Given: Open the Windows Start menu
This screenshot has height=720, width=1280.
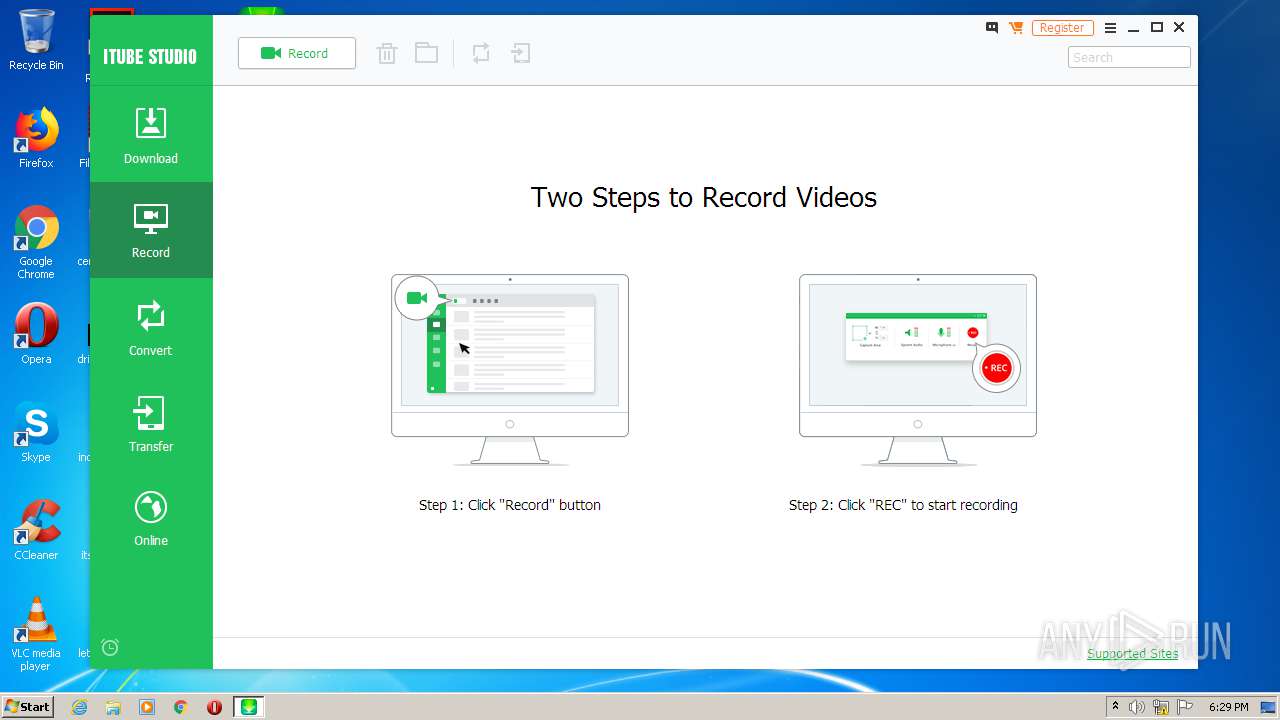Looking at the screenshot, I should click(28, 706).
